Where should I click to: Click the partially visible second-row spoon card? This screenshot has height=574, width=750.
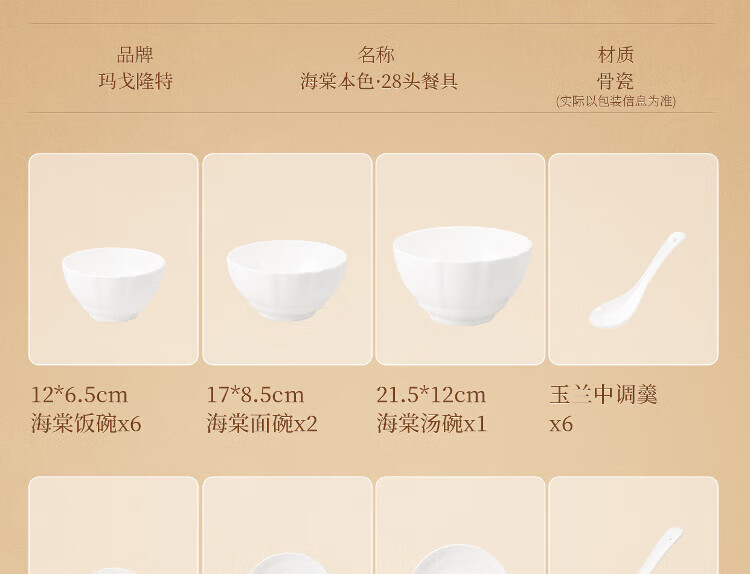(x=633, y=525)
